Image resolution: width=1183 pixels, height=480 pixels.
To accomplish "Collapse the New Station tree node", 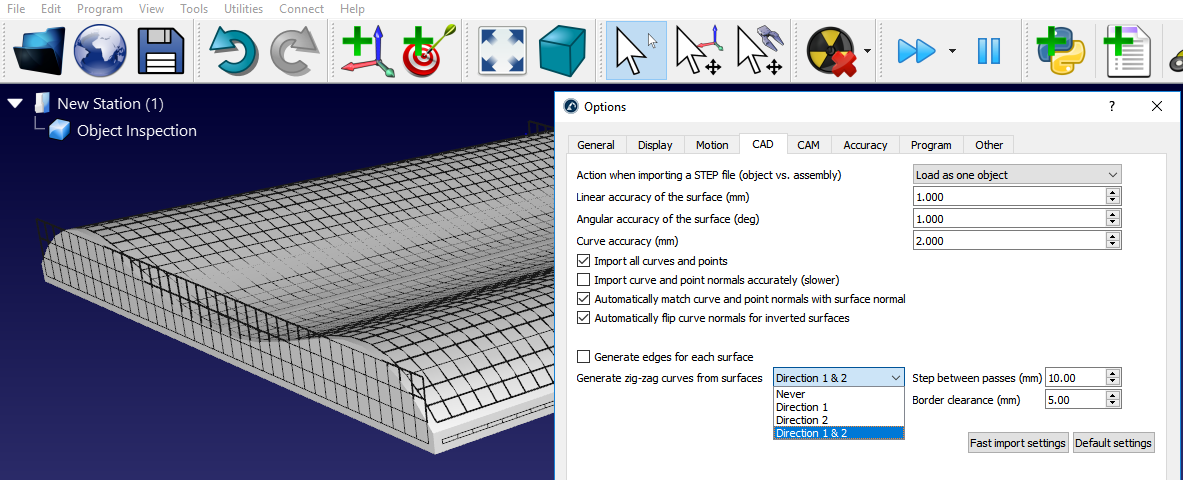I will (15, 104).
